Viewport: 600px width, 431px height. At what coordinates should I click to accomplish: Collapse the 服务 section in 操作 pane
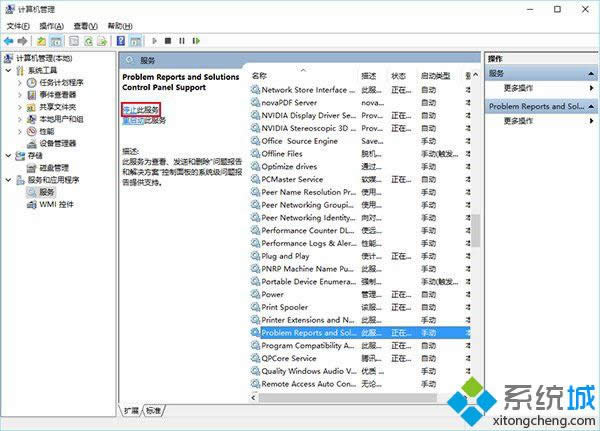pyautogui.click(x=591, y=73)
